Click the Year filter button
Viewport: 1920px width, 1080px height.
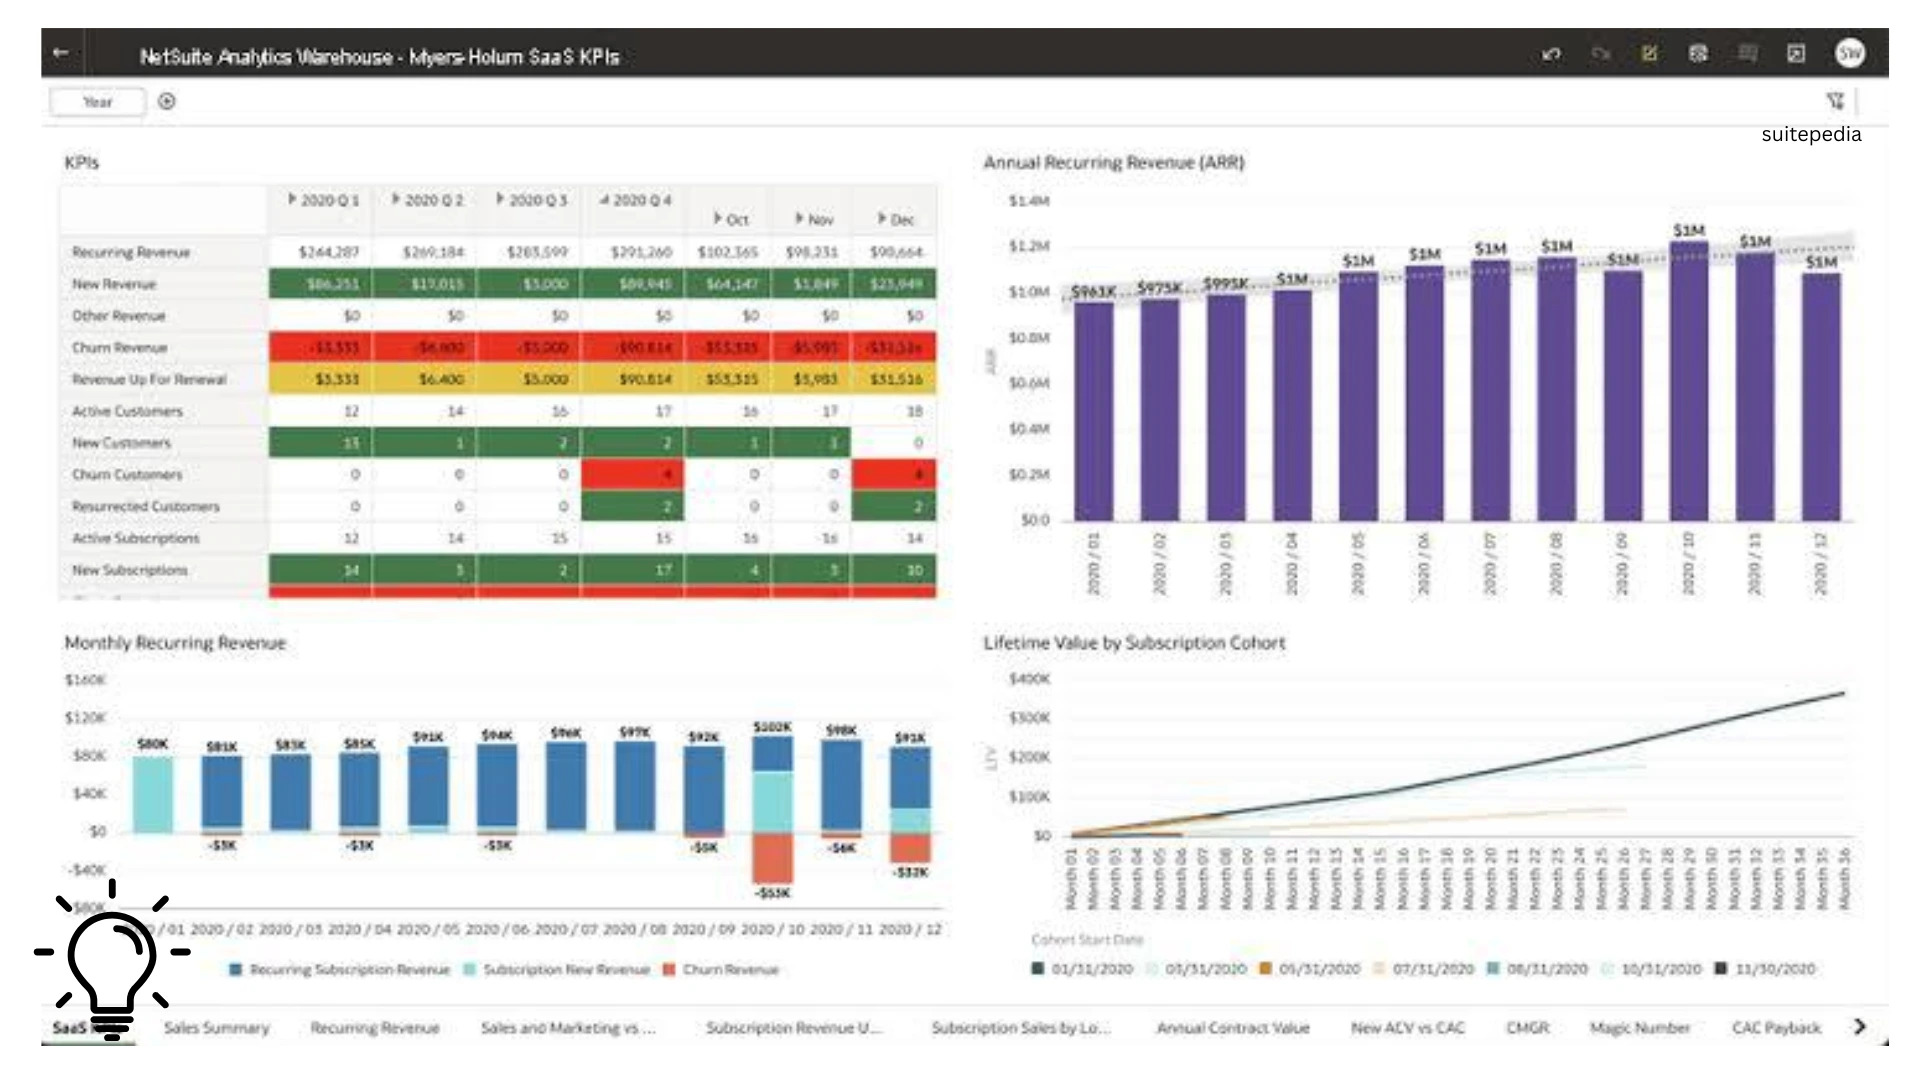[x=97, y=102]
